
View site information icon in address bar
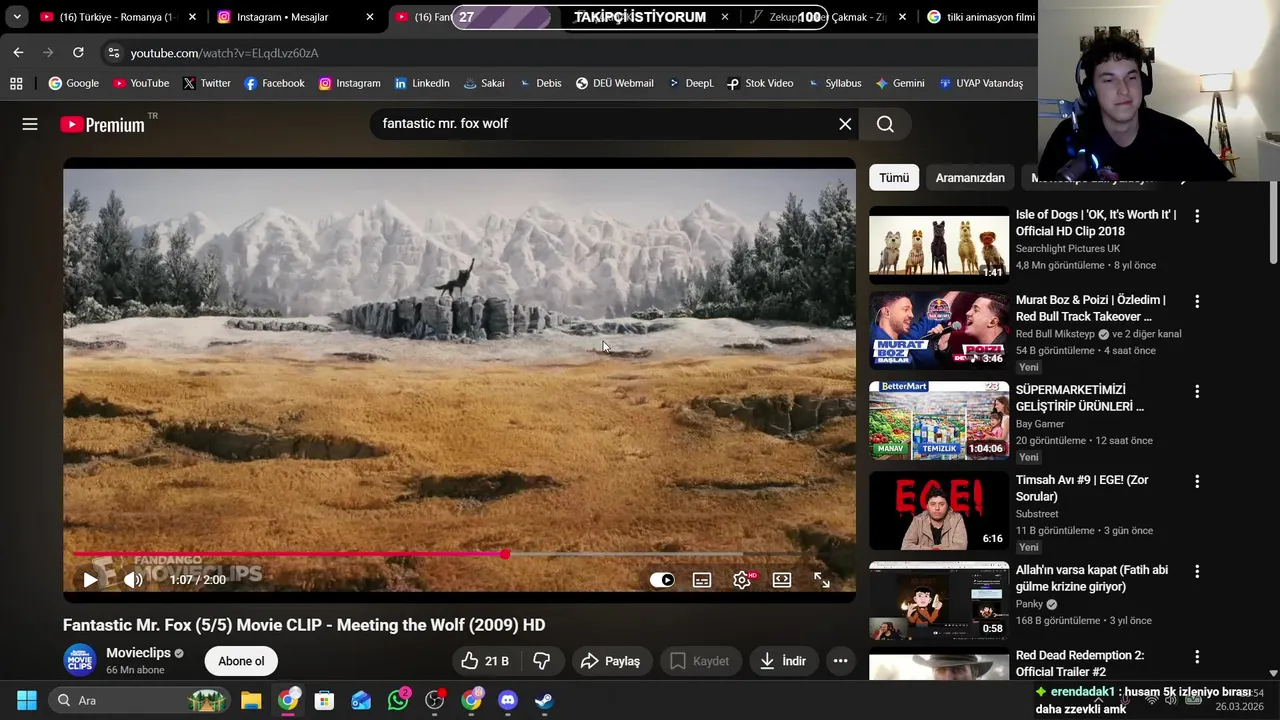click(113, 53)
